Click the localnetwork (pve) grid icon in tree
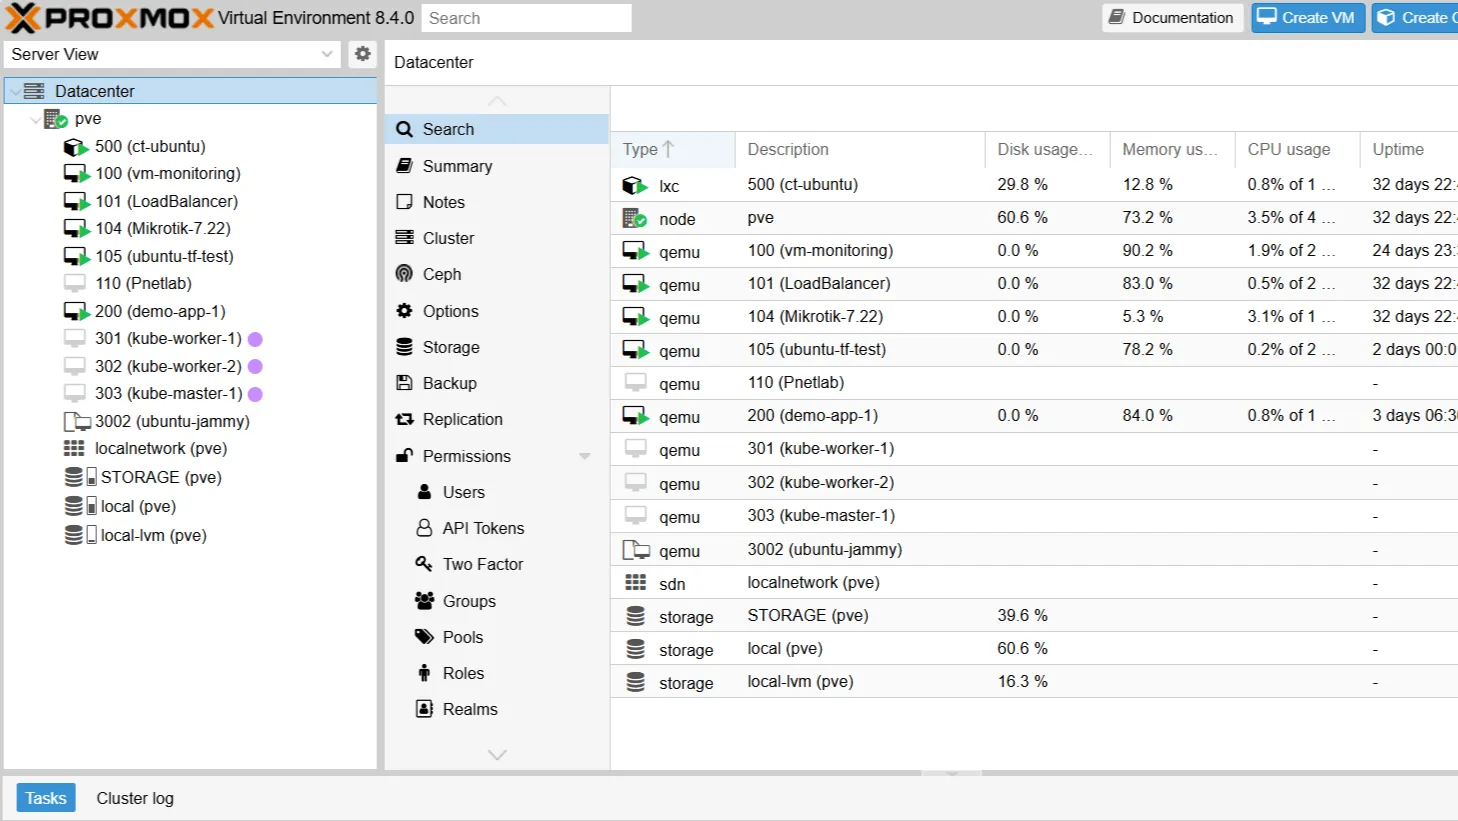 (x=74, y=449)
